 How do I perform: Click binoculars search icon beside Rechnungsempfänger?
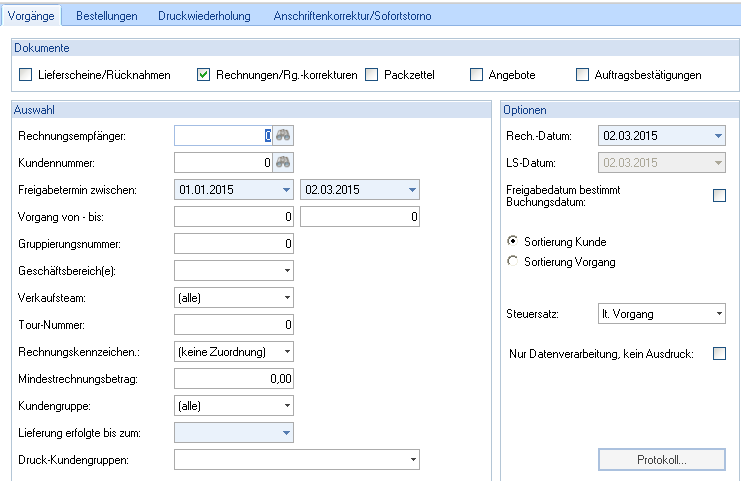[284, 136]
